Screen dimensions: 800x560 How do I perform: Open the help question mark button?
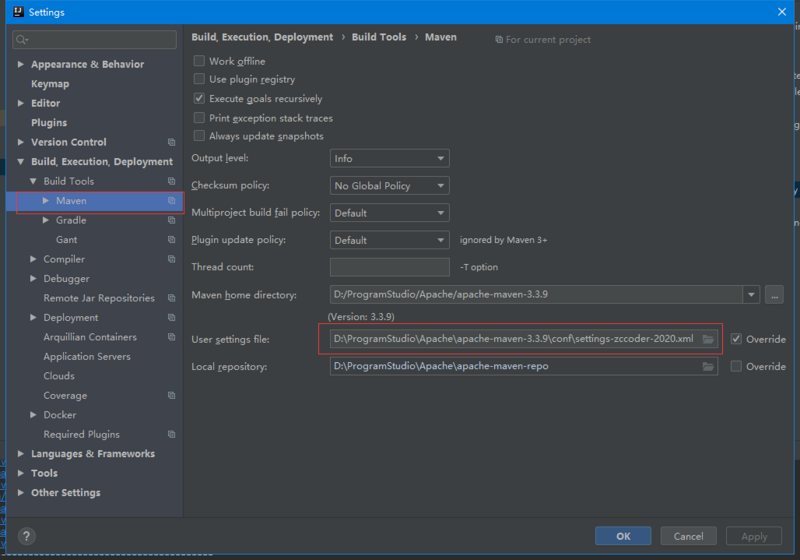click(x=27, y=536)
